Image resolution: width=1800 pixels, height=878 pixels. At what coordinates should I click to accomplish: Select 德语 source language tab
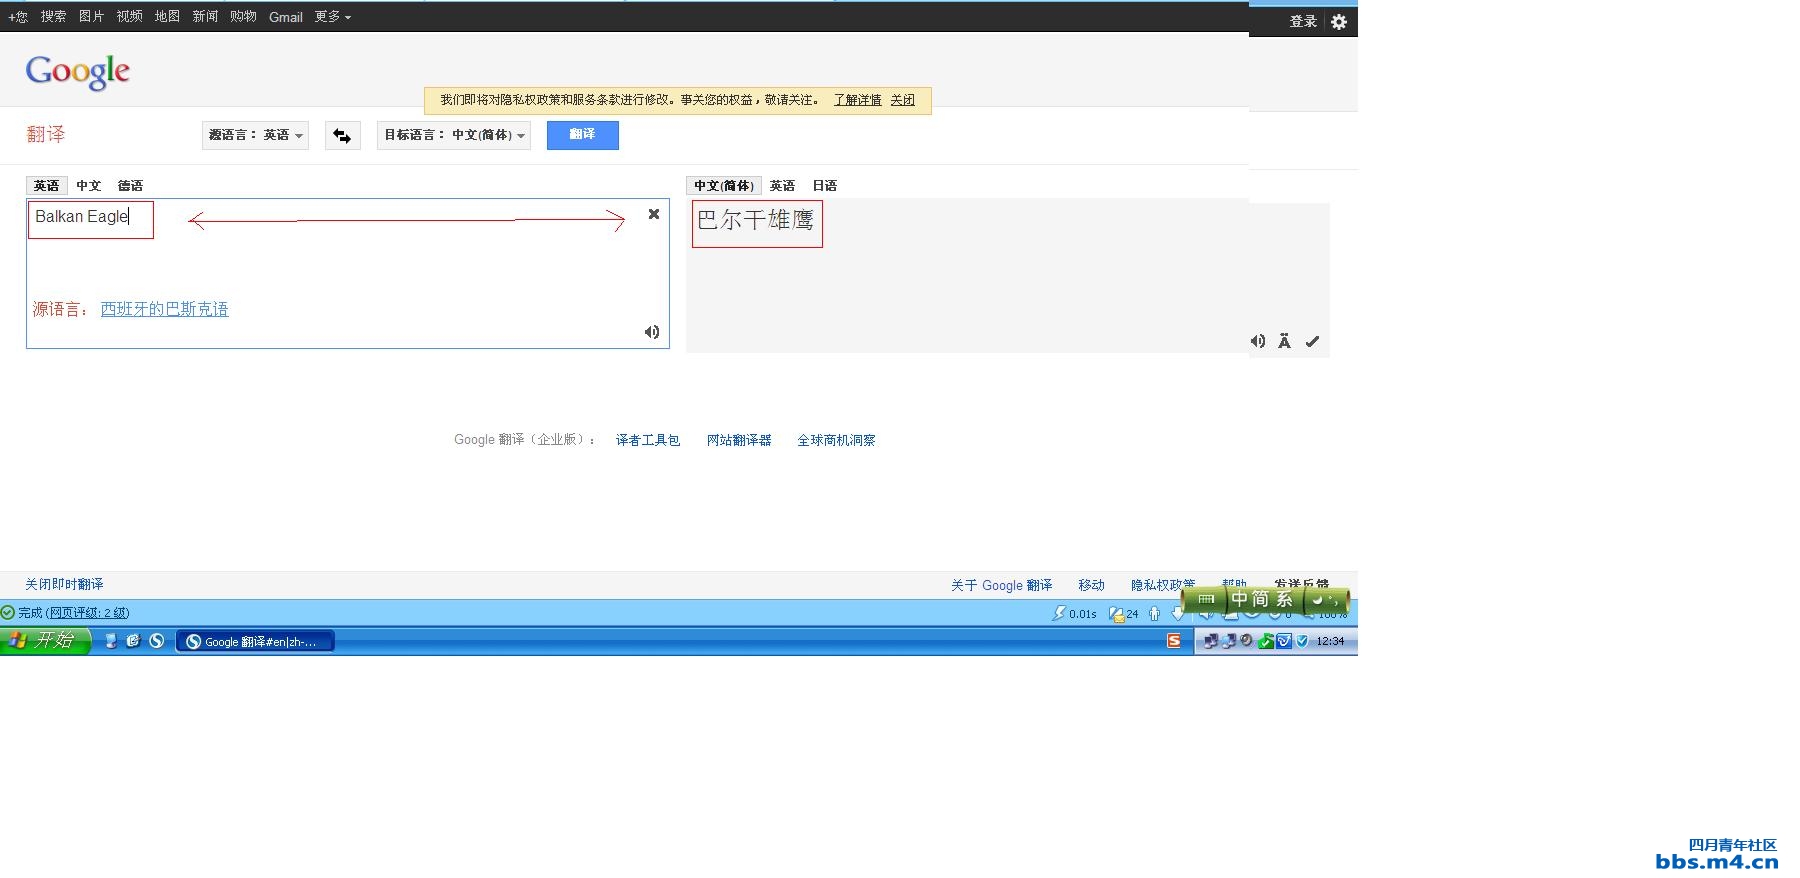tap(130, 185)
